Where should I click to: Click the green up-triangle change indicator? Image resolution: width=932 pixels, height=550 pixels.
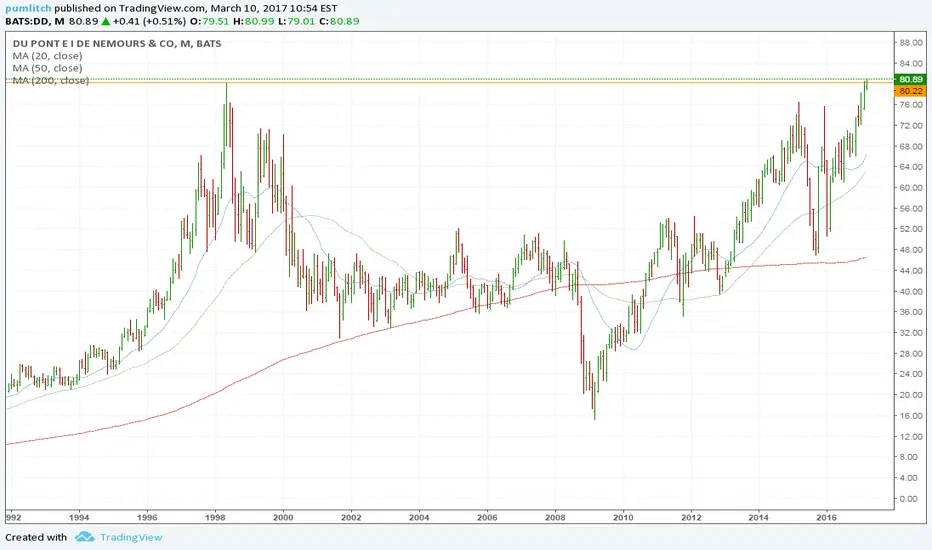(x=105, y=21)
